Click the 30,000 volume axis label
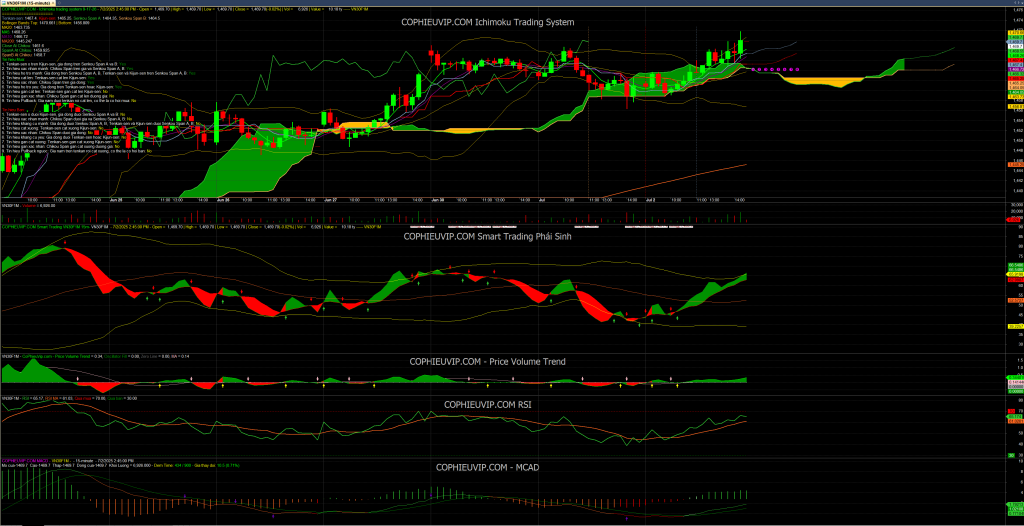Viewport: 1024px width, 526px height. 1017,205
